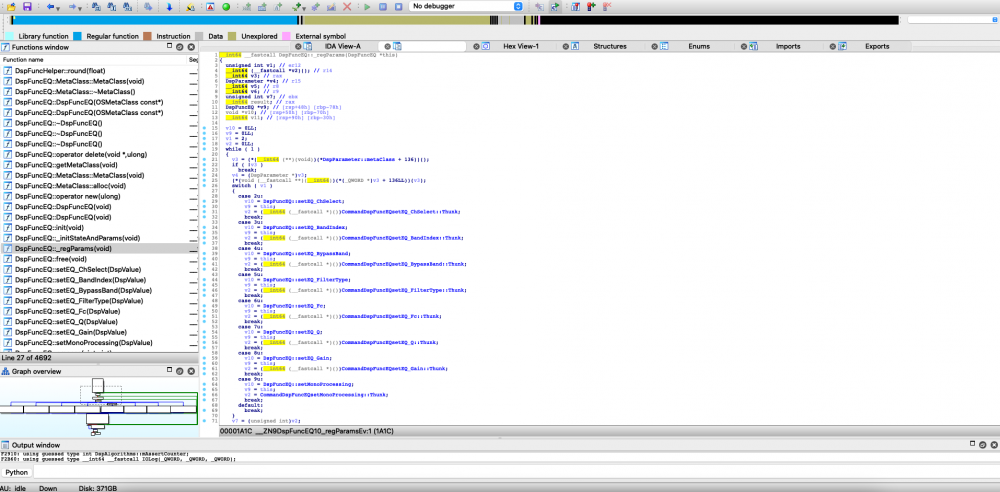Viewport: 1000px width, 492px height.
Task: Switch to the Hex View-1 tab
Action: pos(521,47)
